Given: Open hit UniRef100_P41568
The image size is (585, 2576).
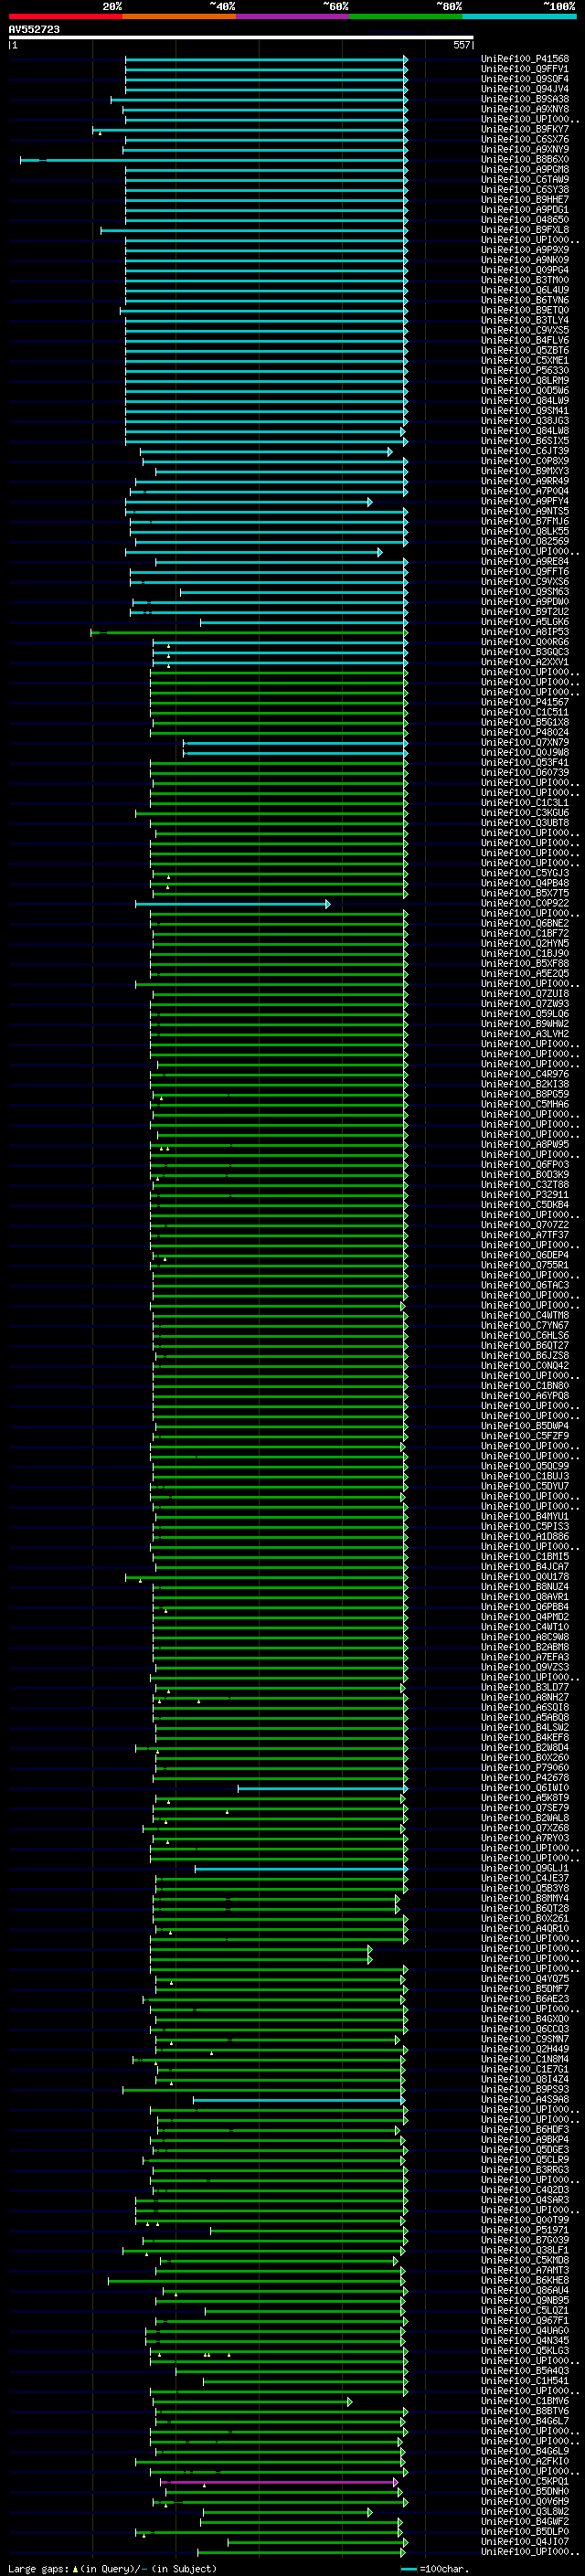Looking at the screenshot, I should tap(525, 59).
